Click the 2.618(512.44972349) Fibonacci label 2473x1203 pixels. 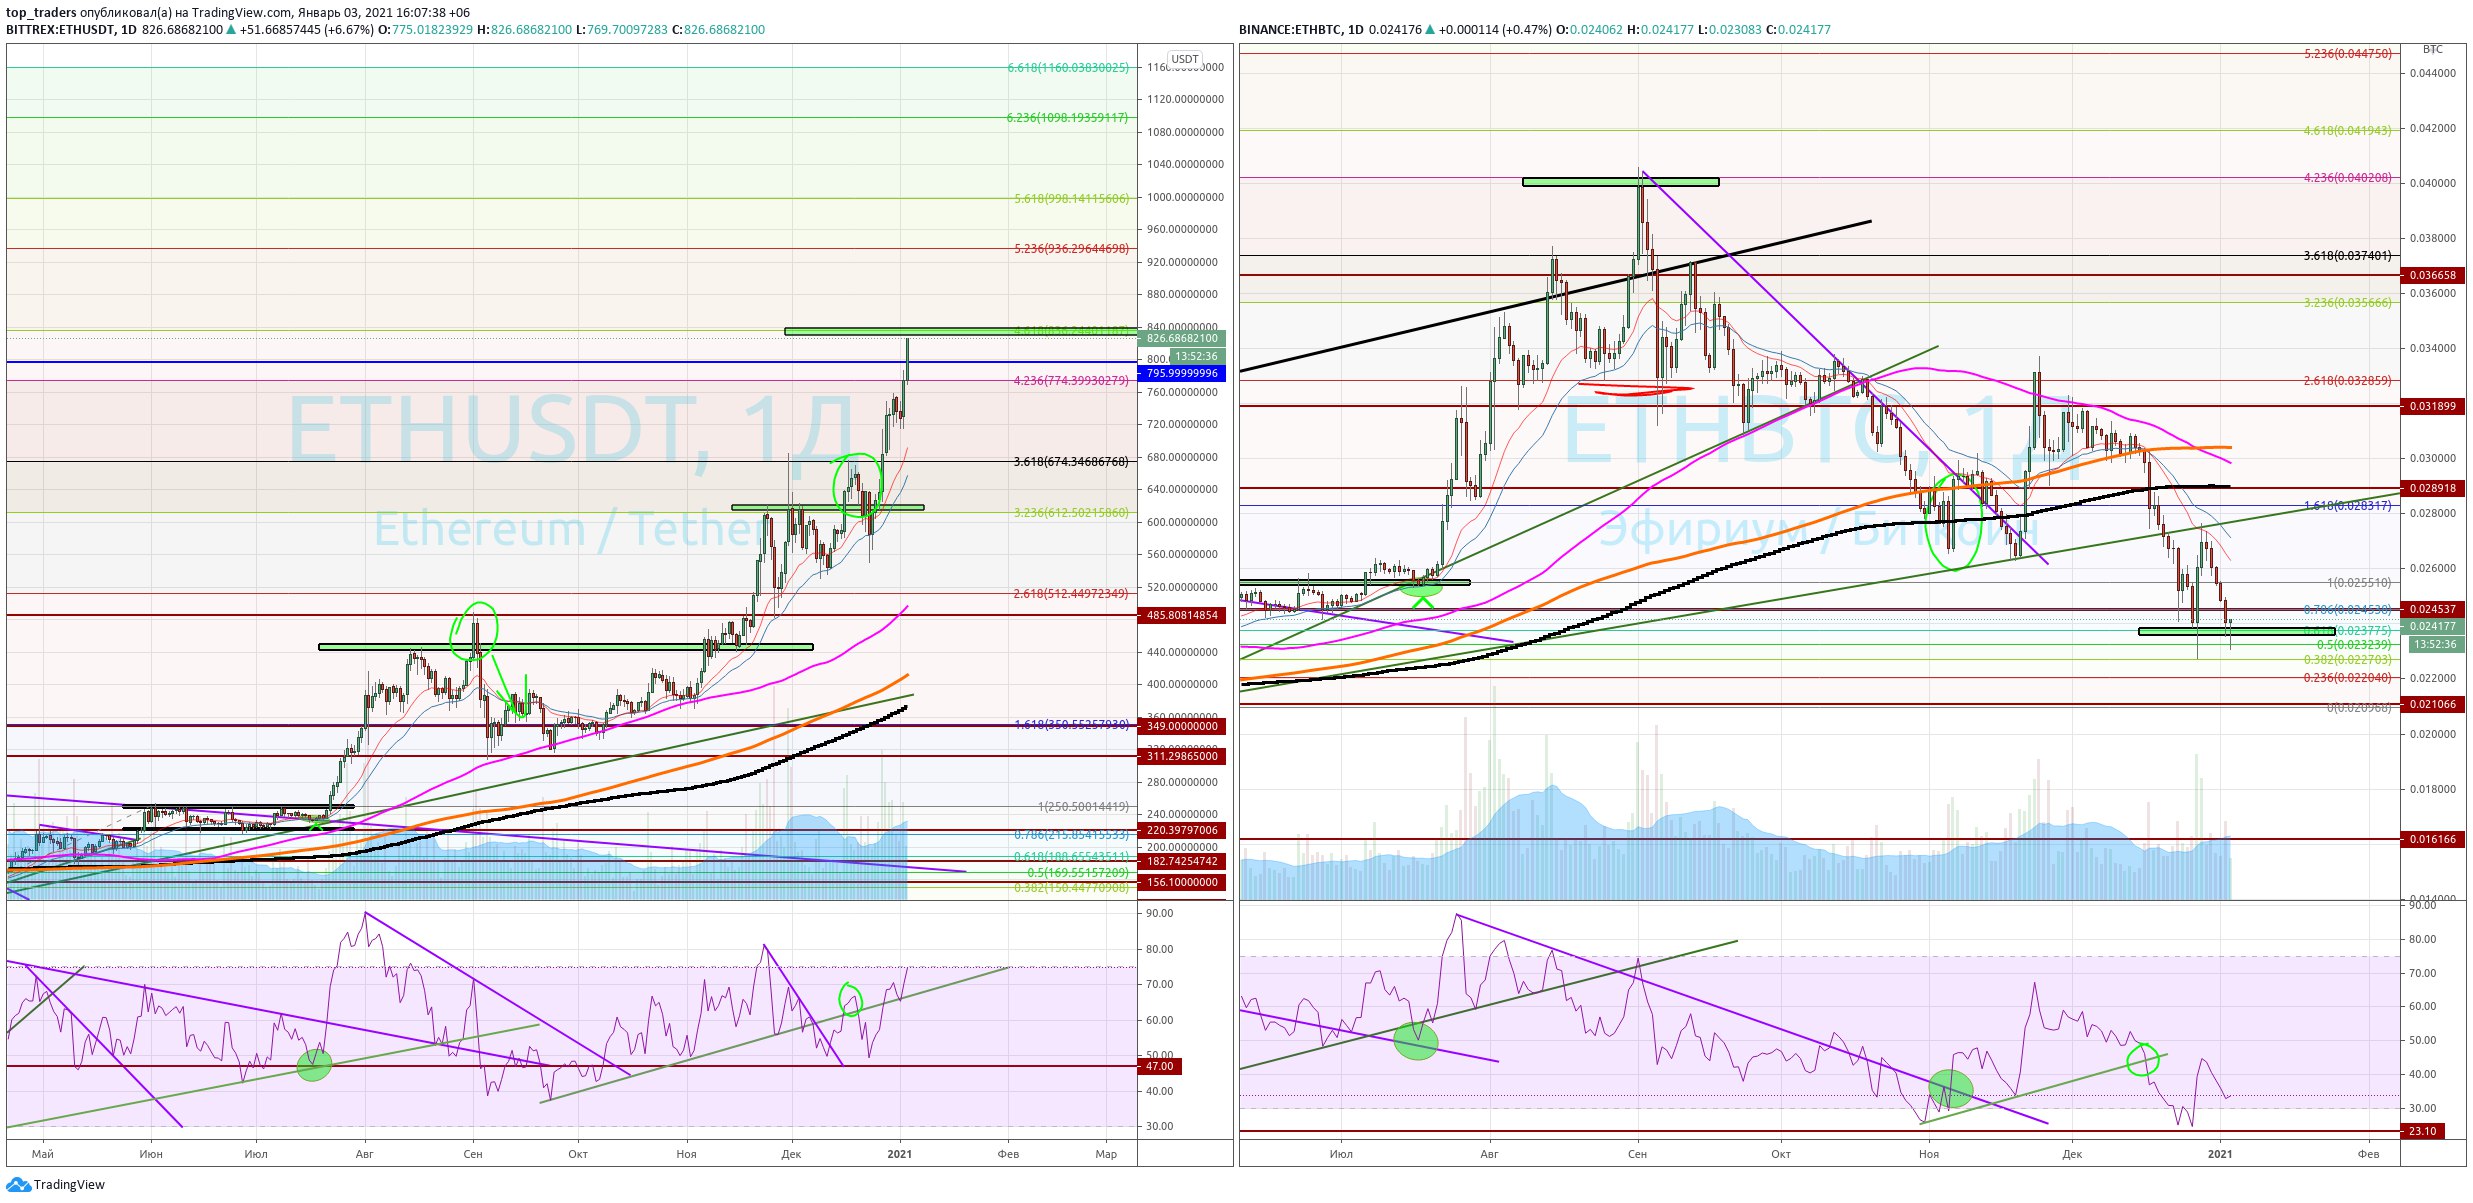point(1072,594)
